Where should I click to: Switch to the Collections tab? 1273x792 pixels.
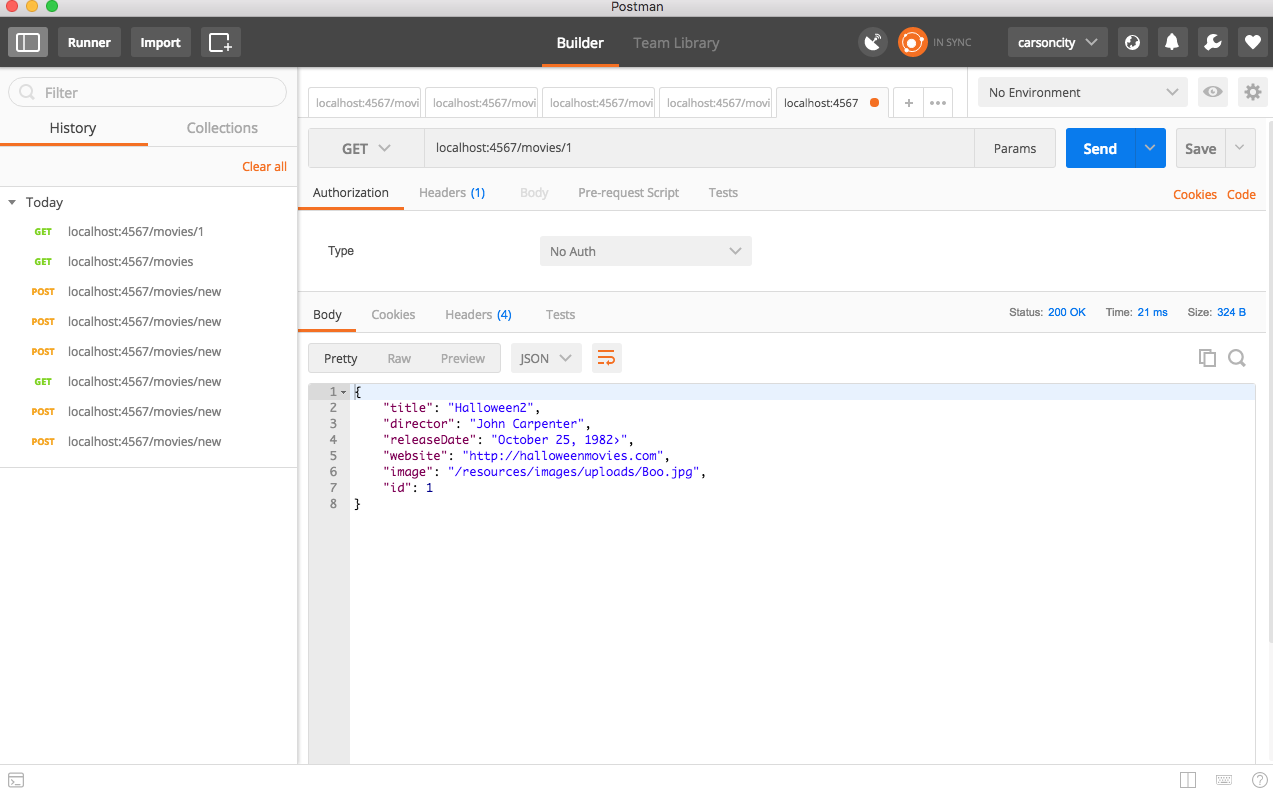pos(221,128)
